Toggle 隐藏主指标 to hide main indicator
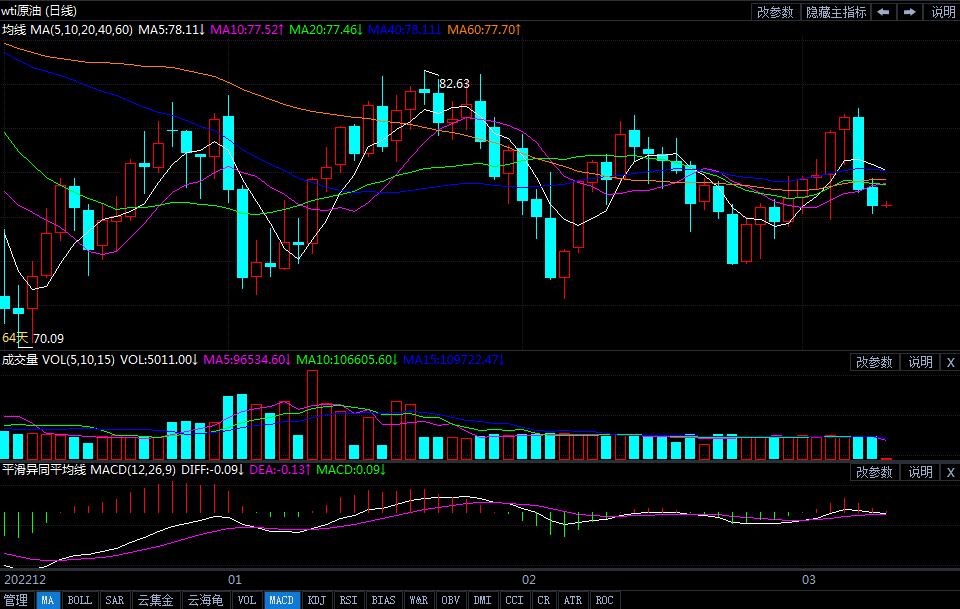 pos(837,12)
